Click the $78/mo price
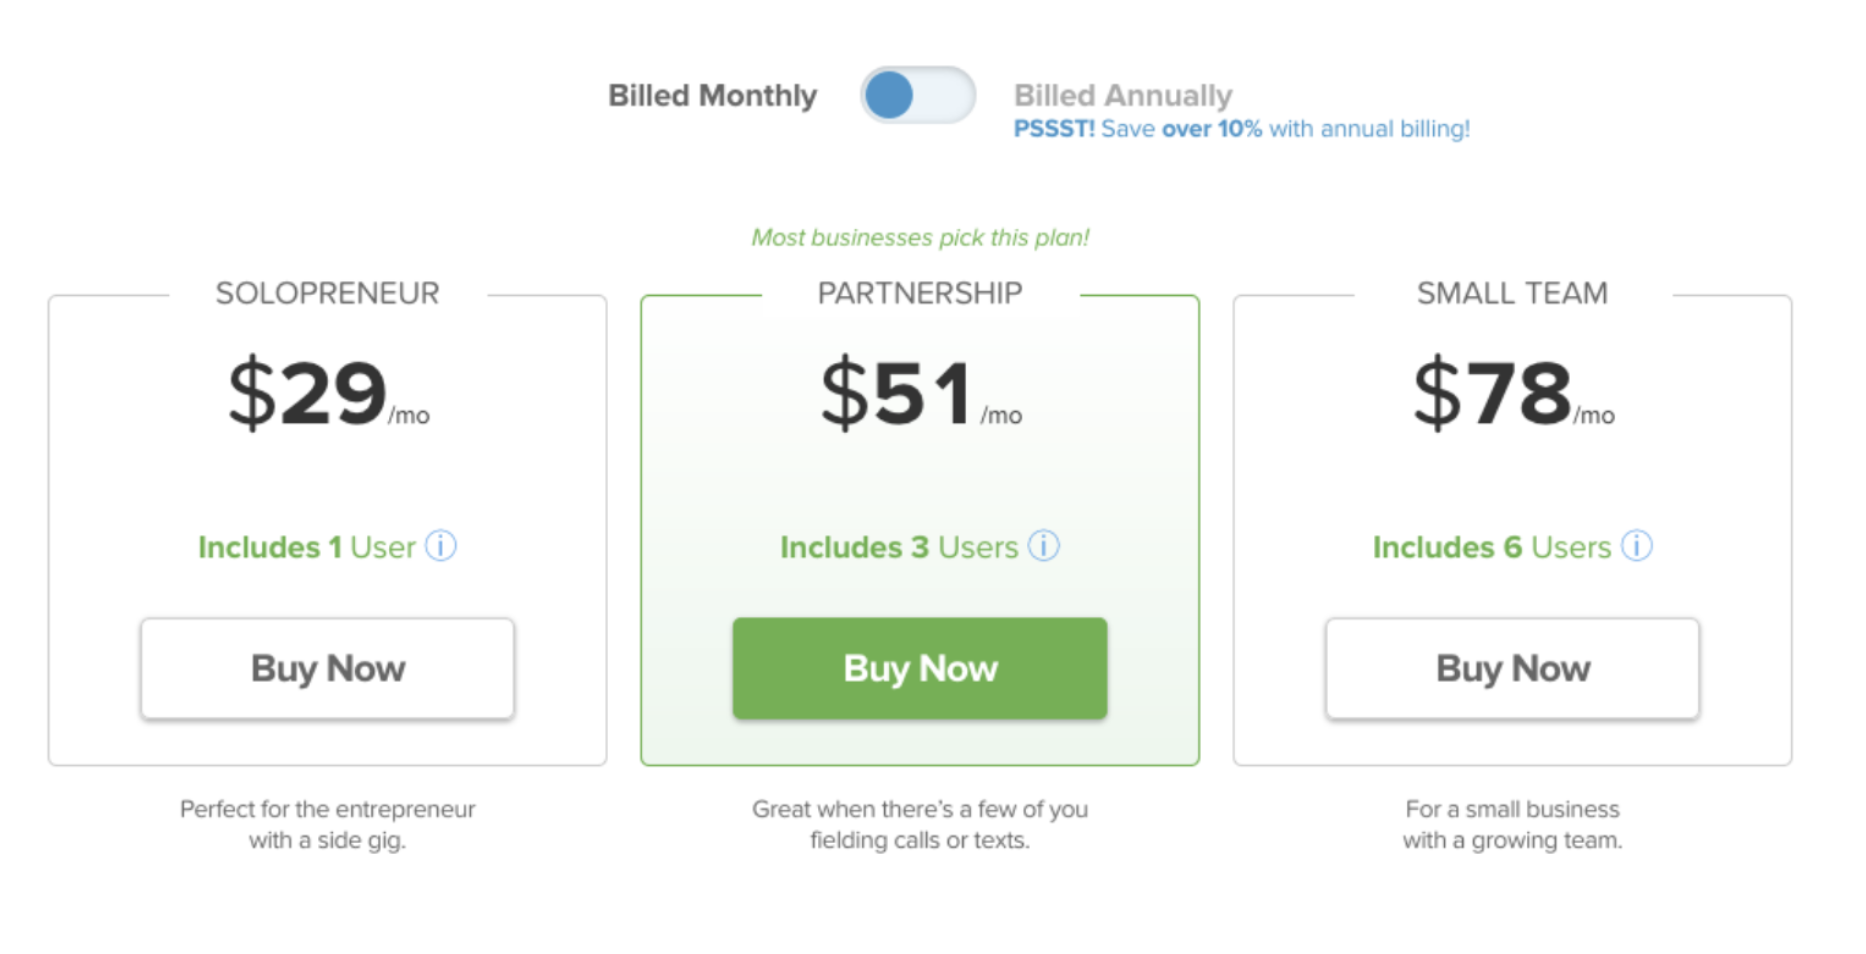This screenshot has width=1866, height=954. [x=1512, y=393]
